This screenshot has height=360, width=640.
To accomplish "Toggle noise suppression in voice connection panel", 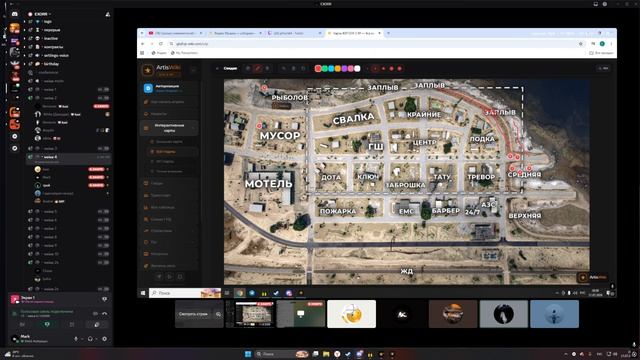I will pyautogui.click(x=95, y=313).
